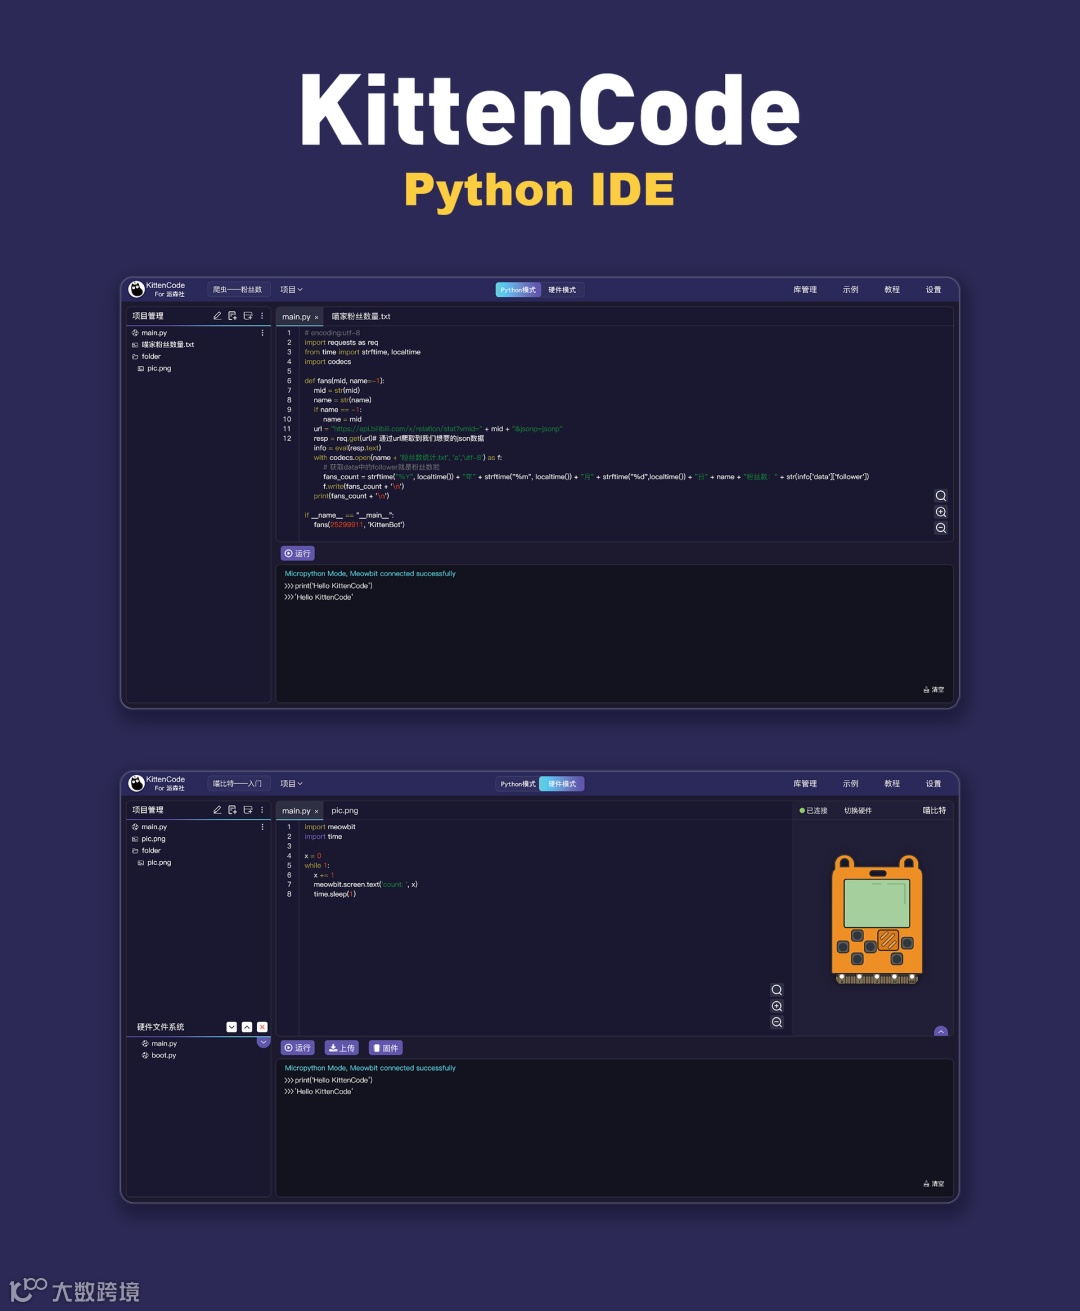The height and width of the screenshot is (1311, 1080).
Task: Click the KittenCode cat logo in the 喵比特 window
Action: coord(137,783)
